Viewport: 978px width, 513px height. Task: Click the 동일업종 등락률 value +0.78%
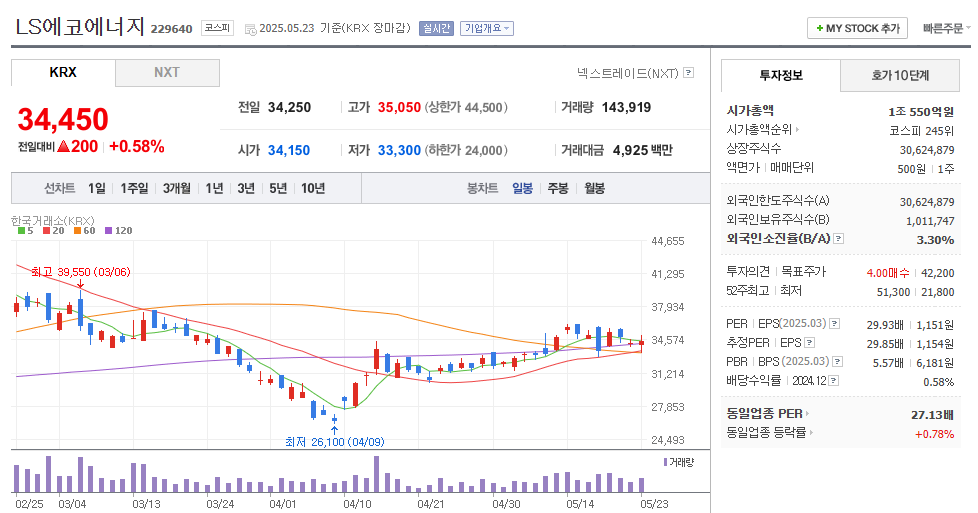(934, 434)
